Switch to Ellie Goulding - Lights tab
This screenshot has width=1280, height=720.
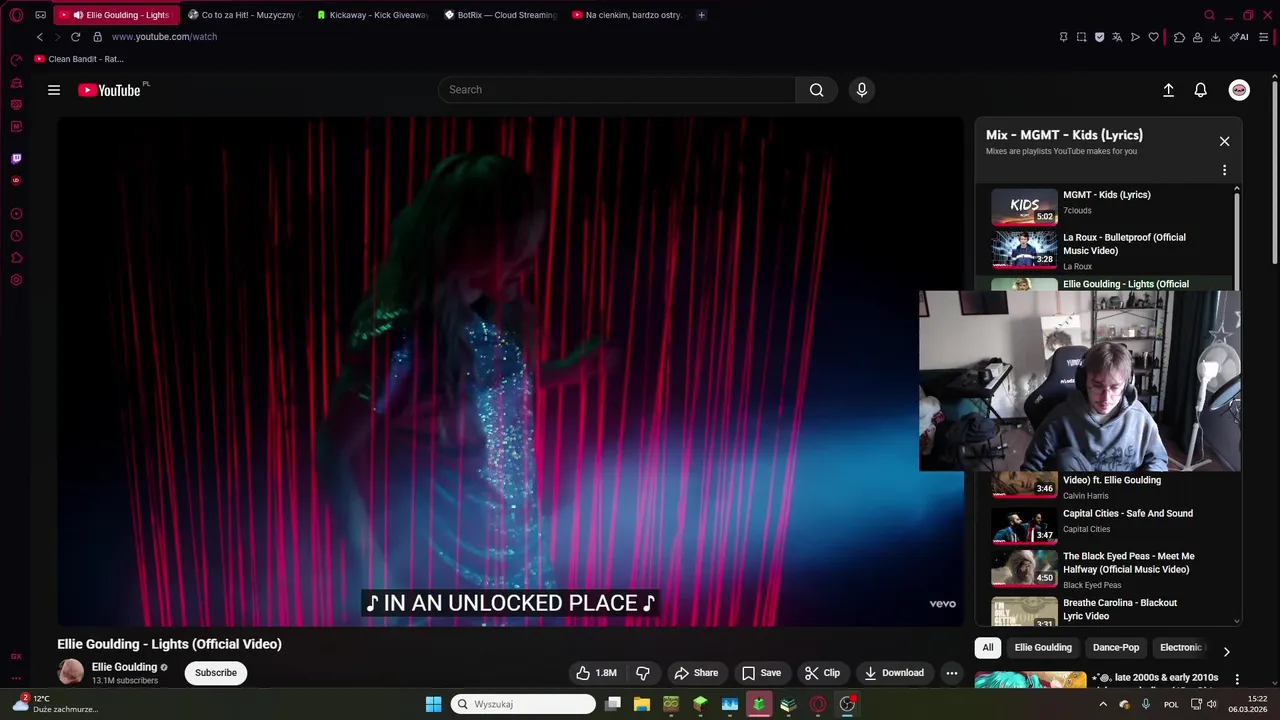pyautogui.click(x=118, y=15)
